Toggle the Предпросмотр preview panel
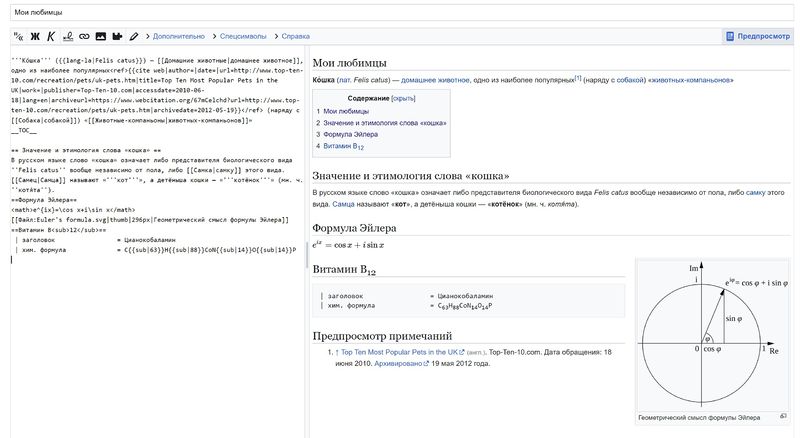Image resolution: width=800 pixels, height=438 pixels. (x=757, y=36)
